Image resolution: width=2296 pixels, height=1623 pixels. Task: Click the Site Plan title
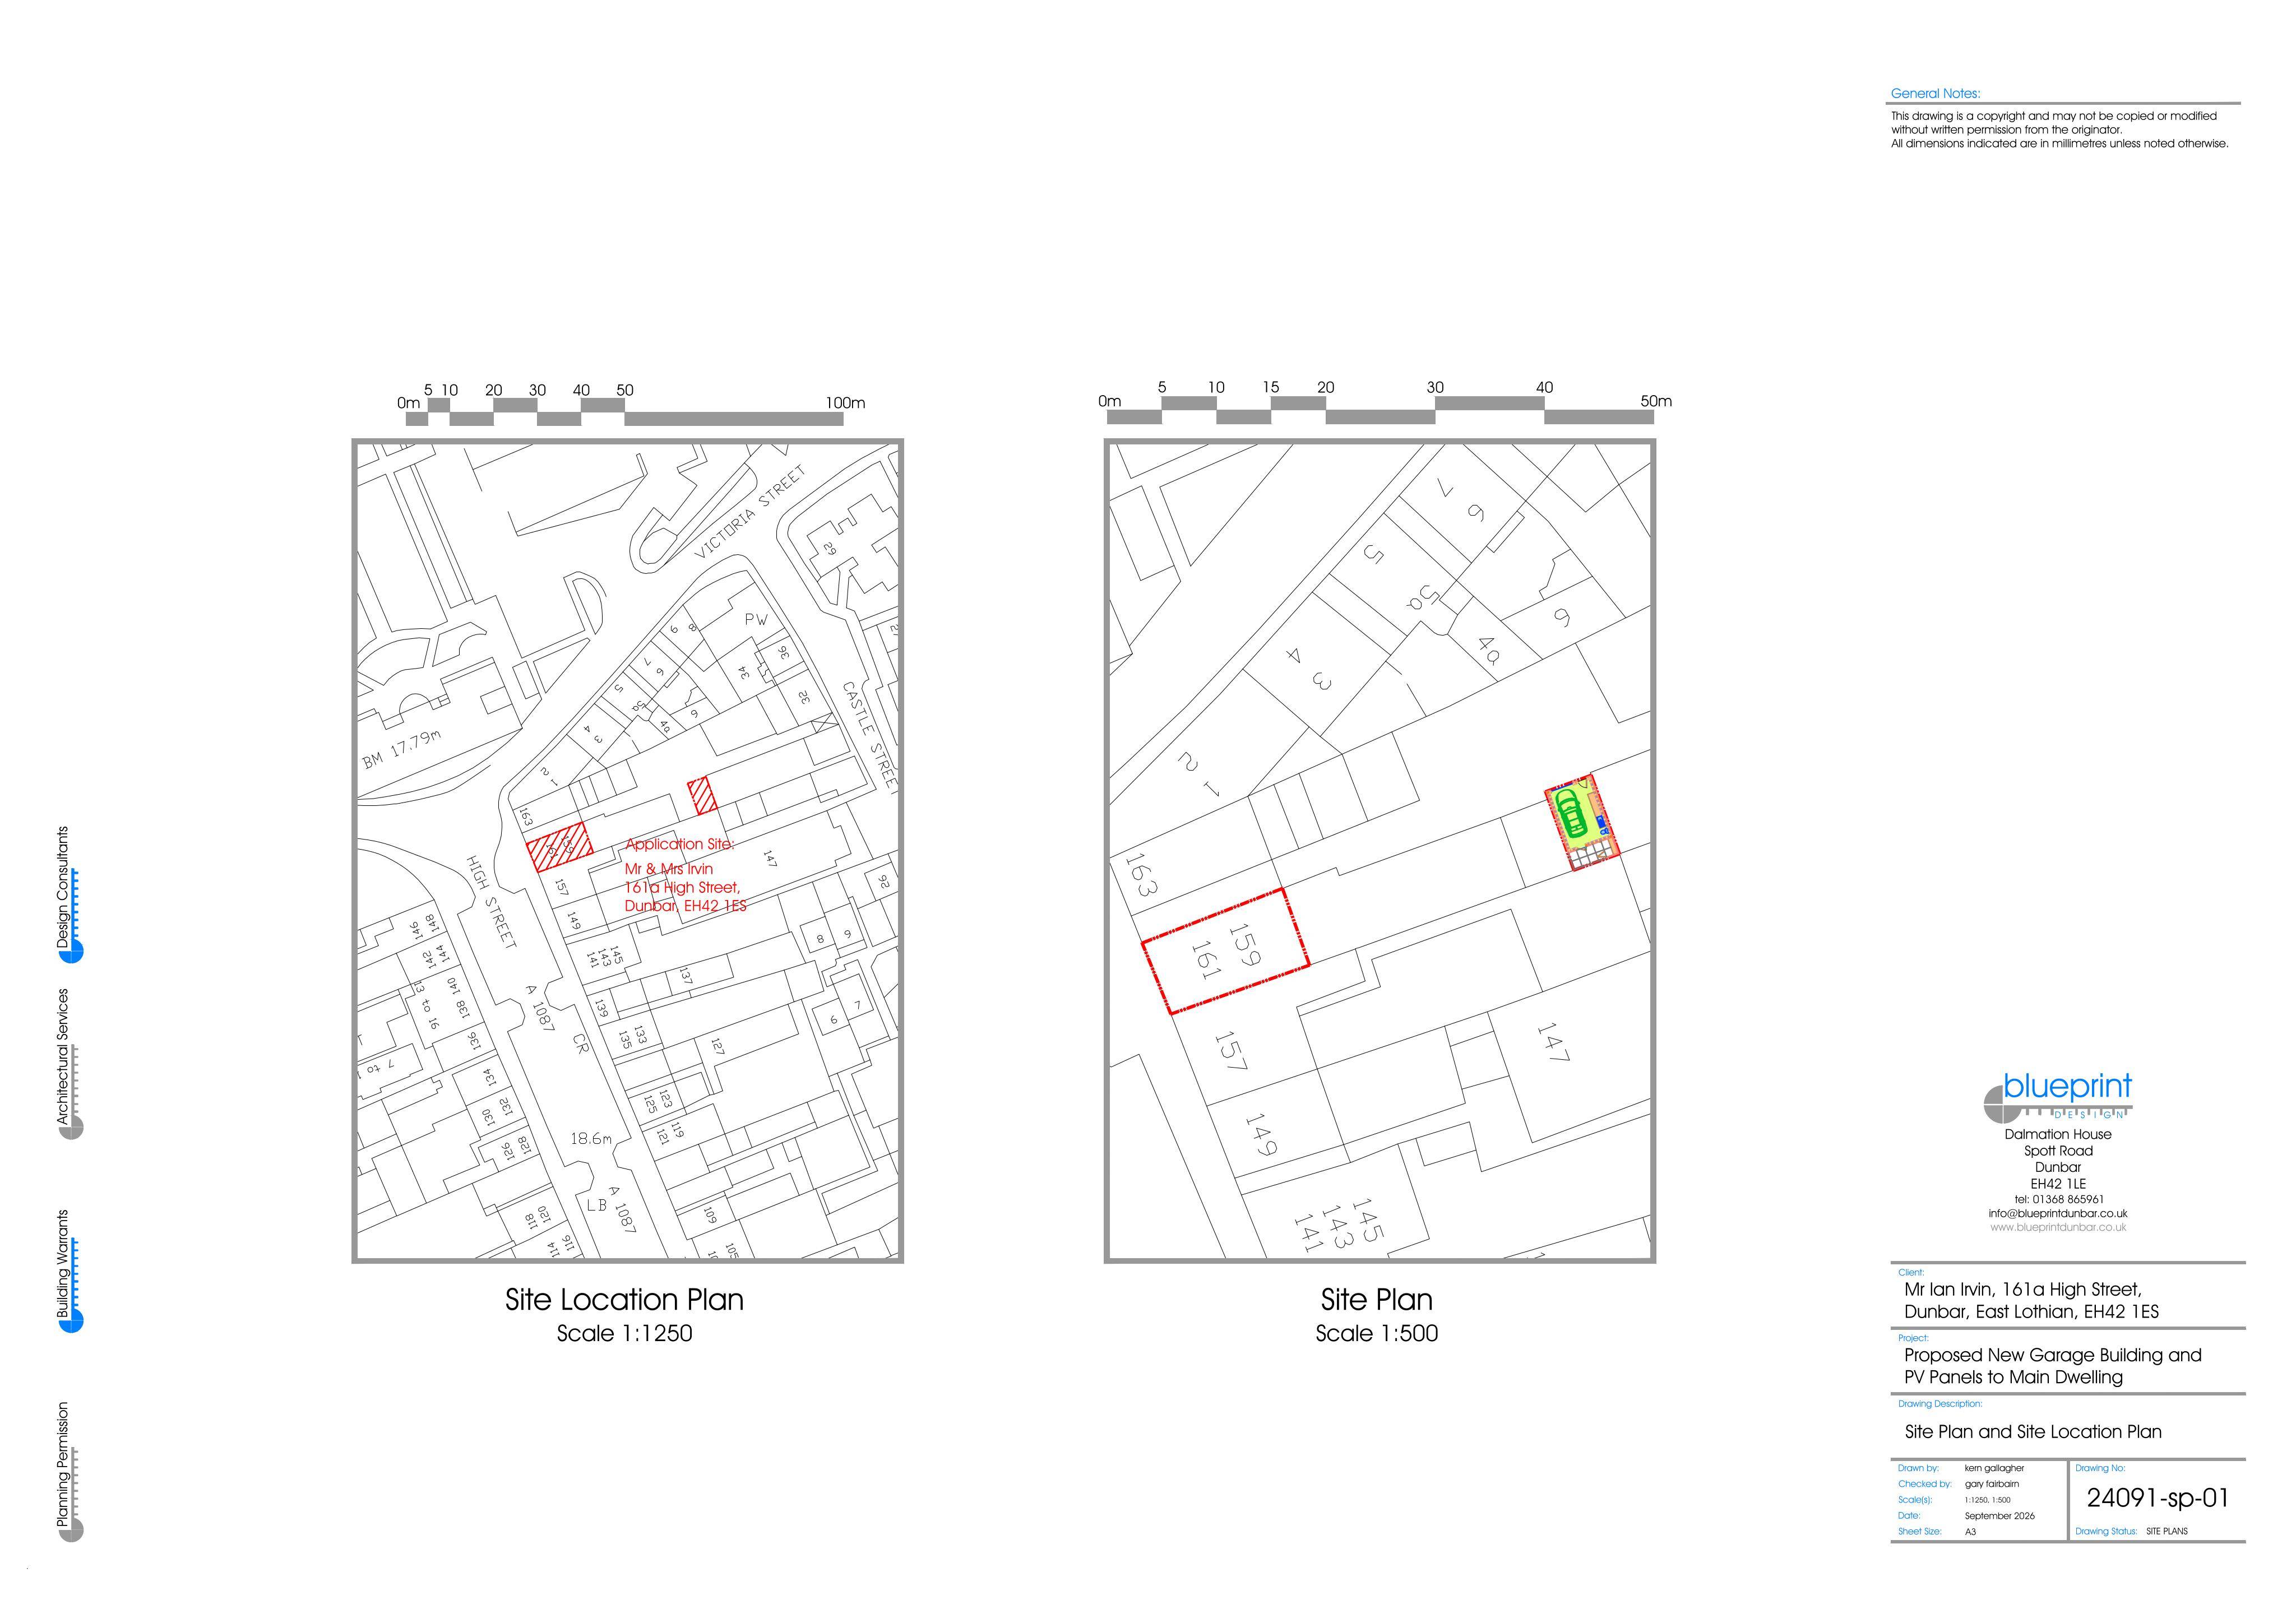(1376, 1299)
